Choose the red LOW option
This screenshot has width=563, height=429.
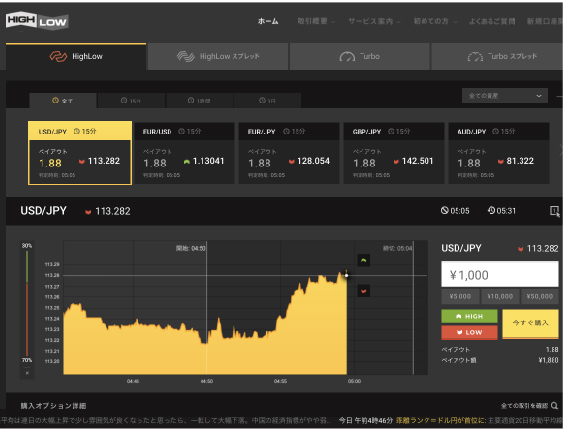[x=469, y=332]
